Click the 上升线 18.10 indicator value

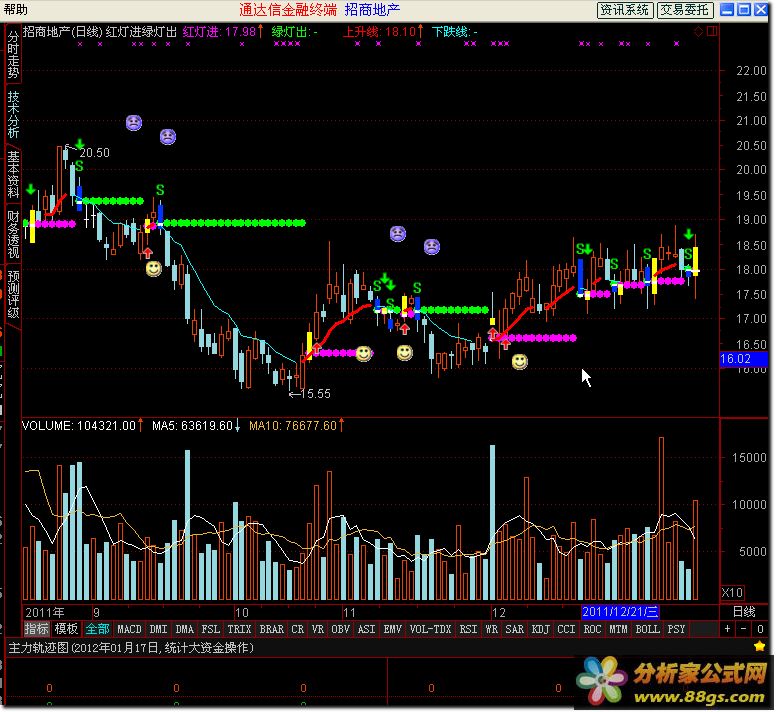click(x=384, y=32)
